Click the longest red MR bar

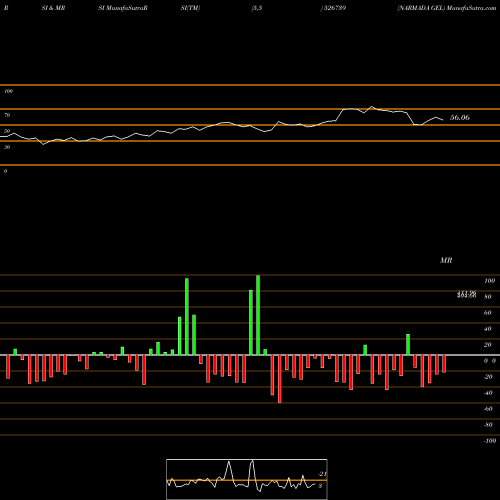coord(279,379)
